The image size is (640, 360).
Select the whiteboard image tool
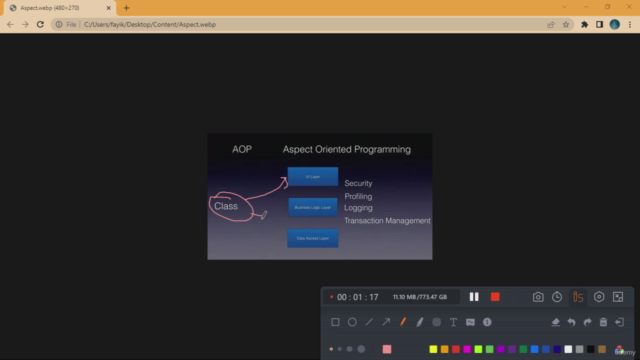[x=470, y=322]
